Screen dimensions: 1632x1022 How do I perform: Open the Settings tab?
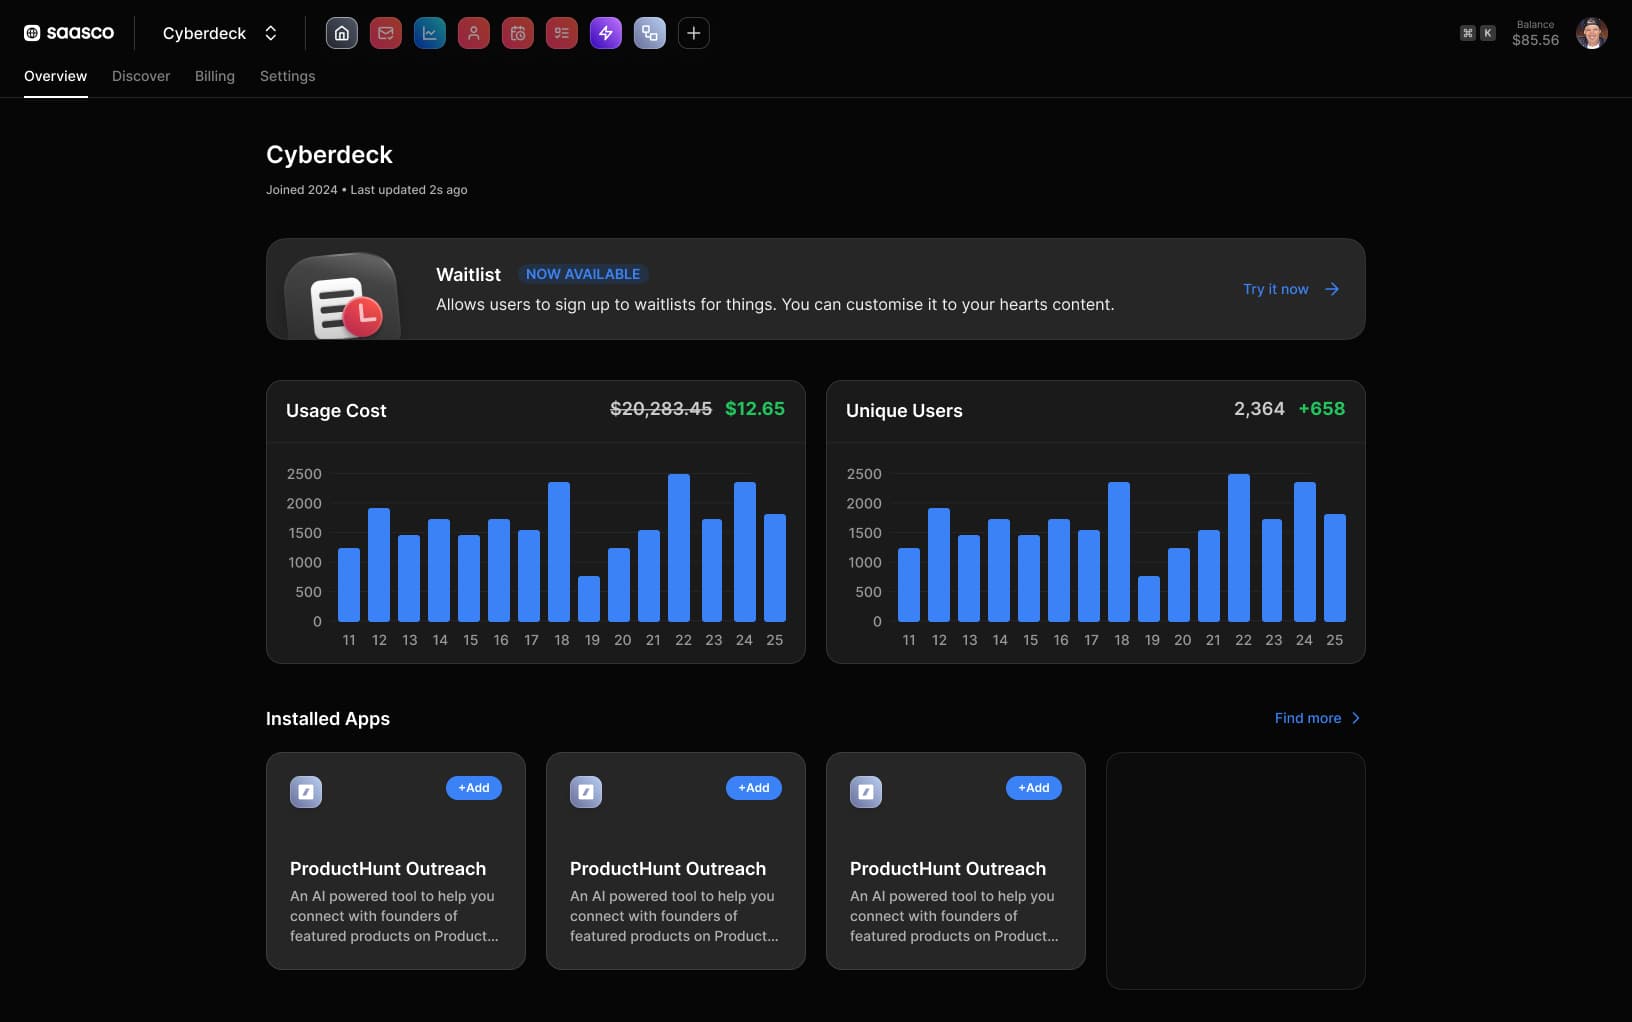coord(288,76)
